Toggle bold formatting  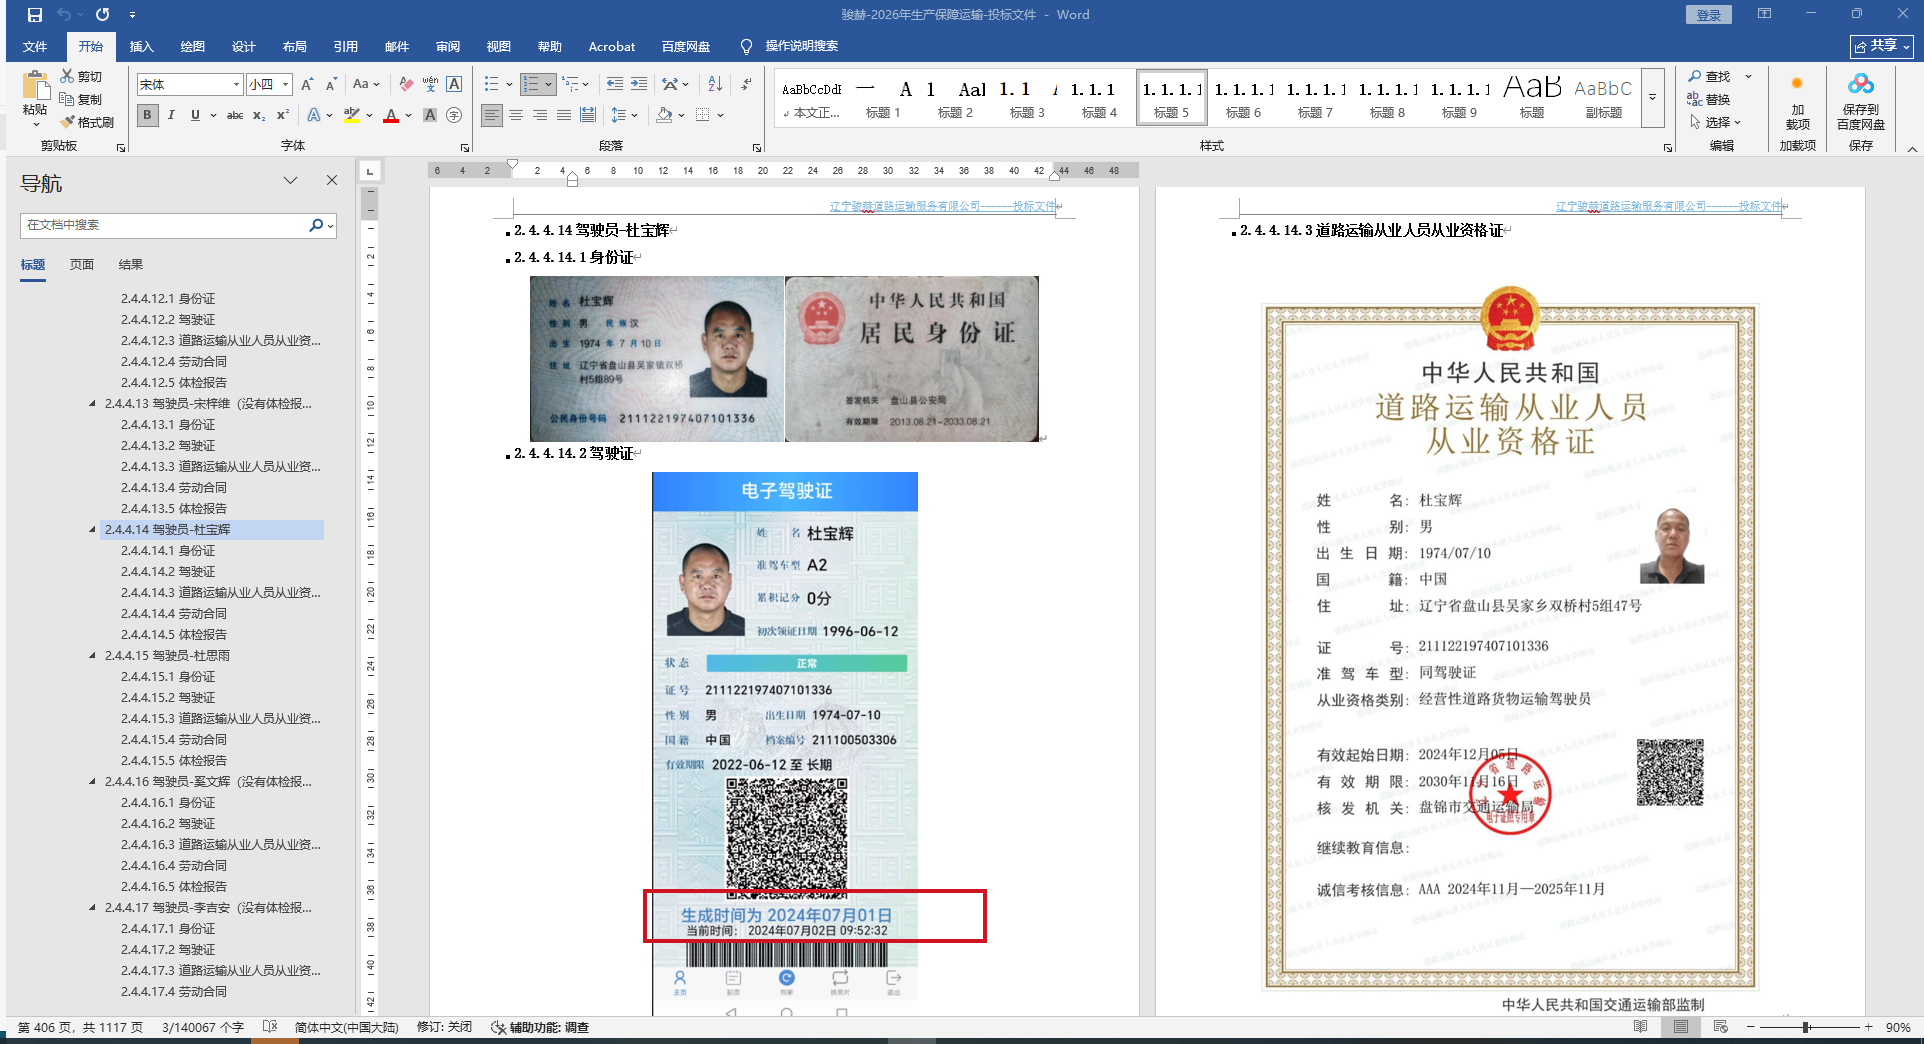[147, 116]
